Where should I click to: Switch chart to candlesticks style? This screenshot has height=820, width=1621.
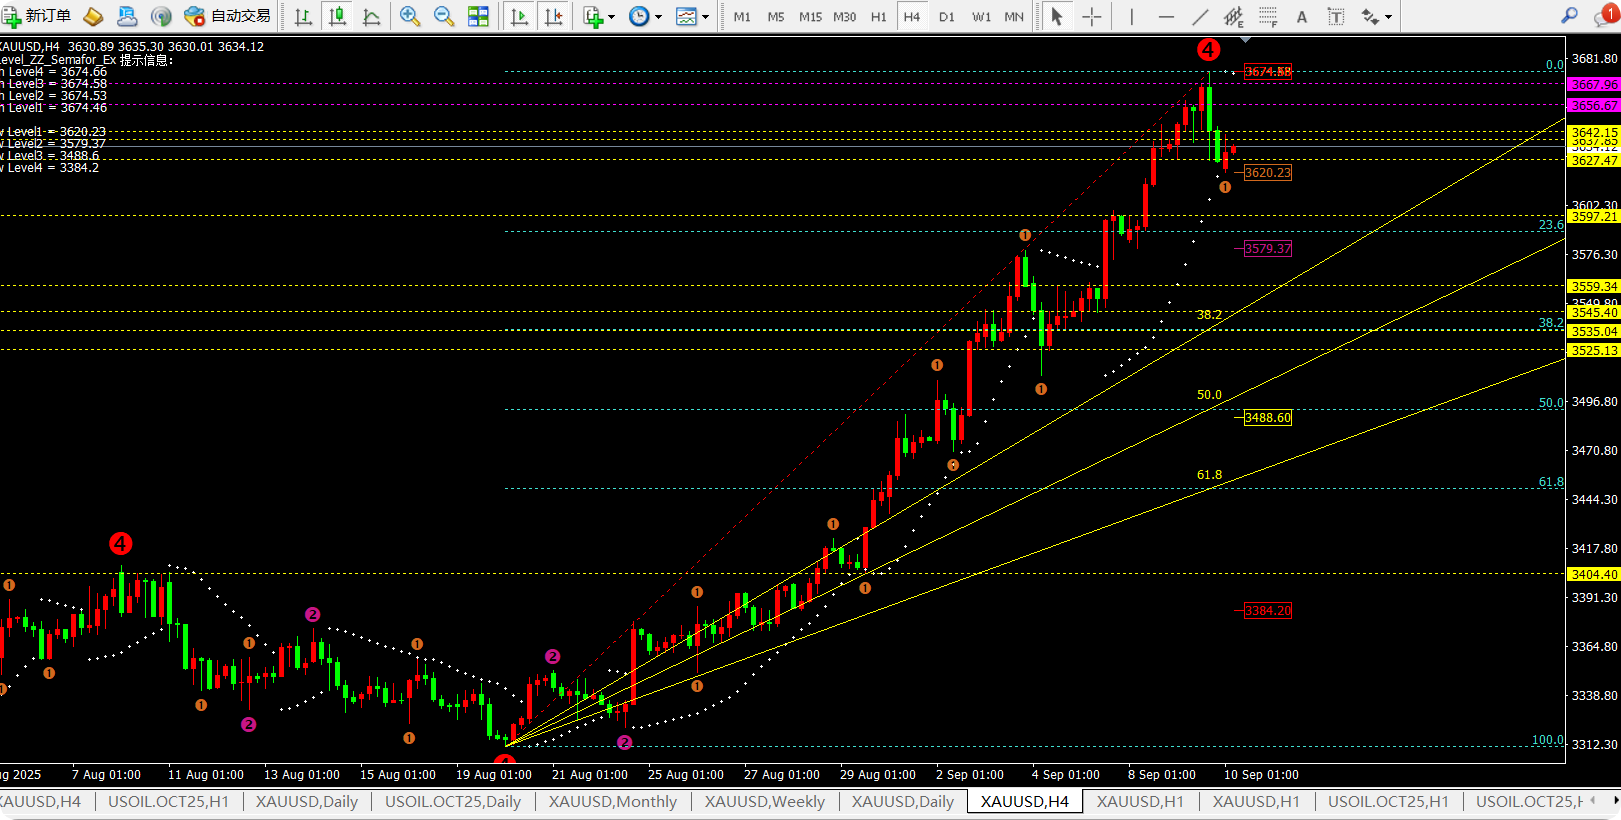338,16
